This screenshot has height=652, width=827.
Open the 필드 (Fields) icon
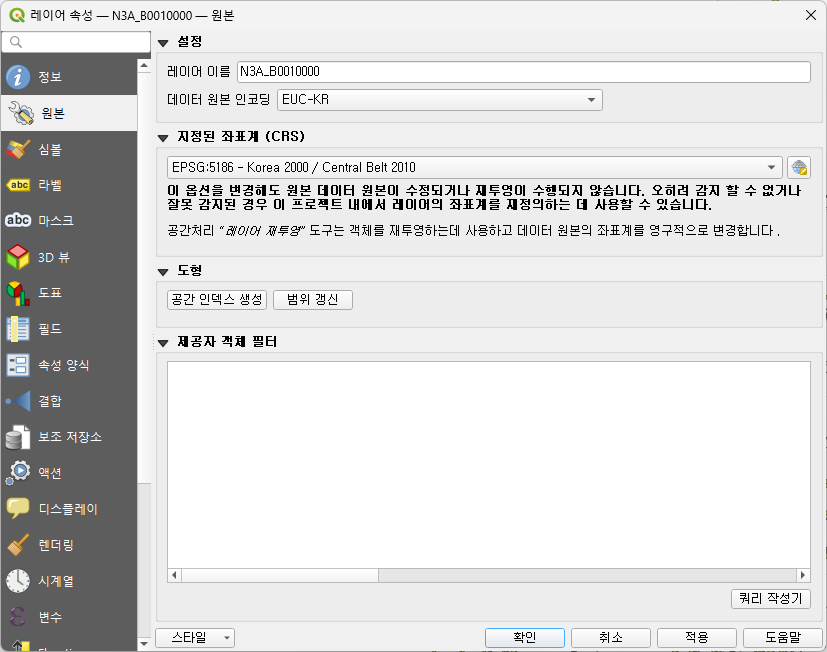point(18,329)
